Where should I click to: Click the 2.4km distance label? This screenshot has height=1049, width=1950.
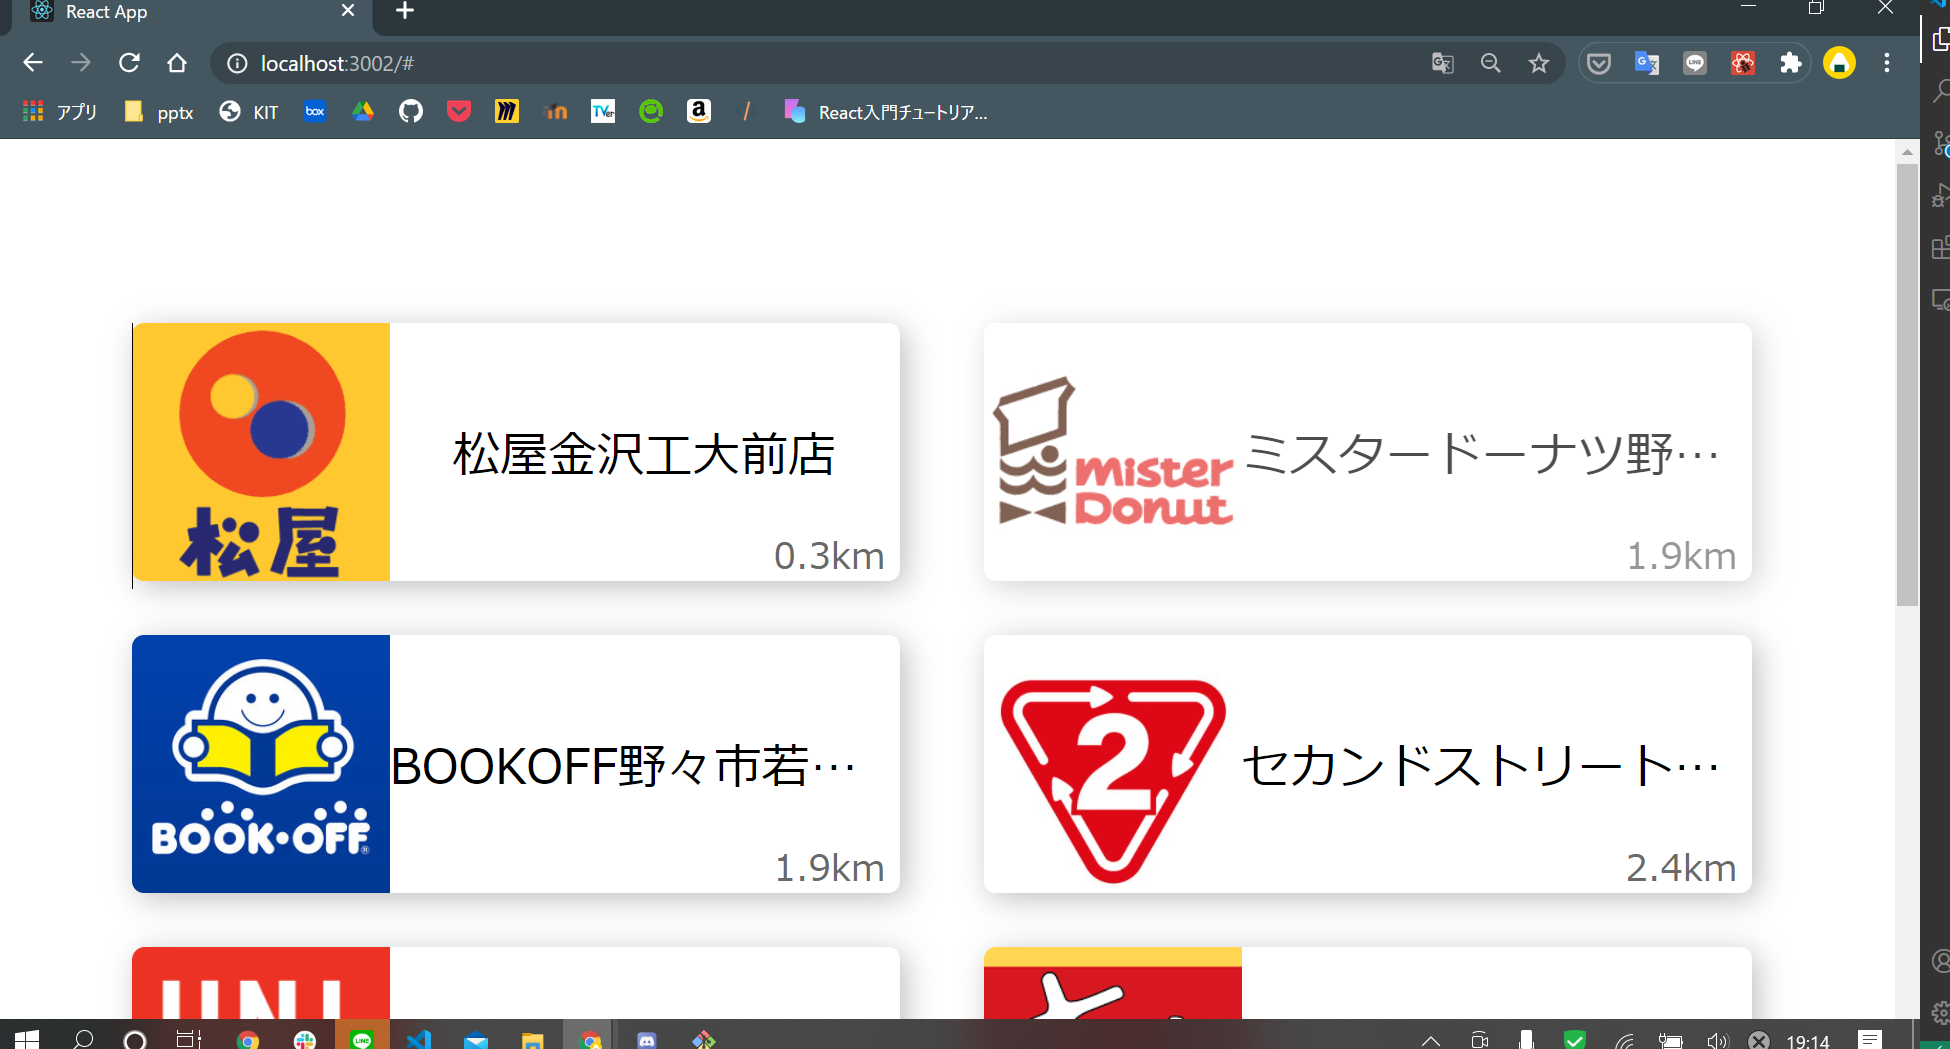(x=1681, y=868)
